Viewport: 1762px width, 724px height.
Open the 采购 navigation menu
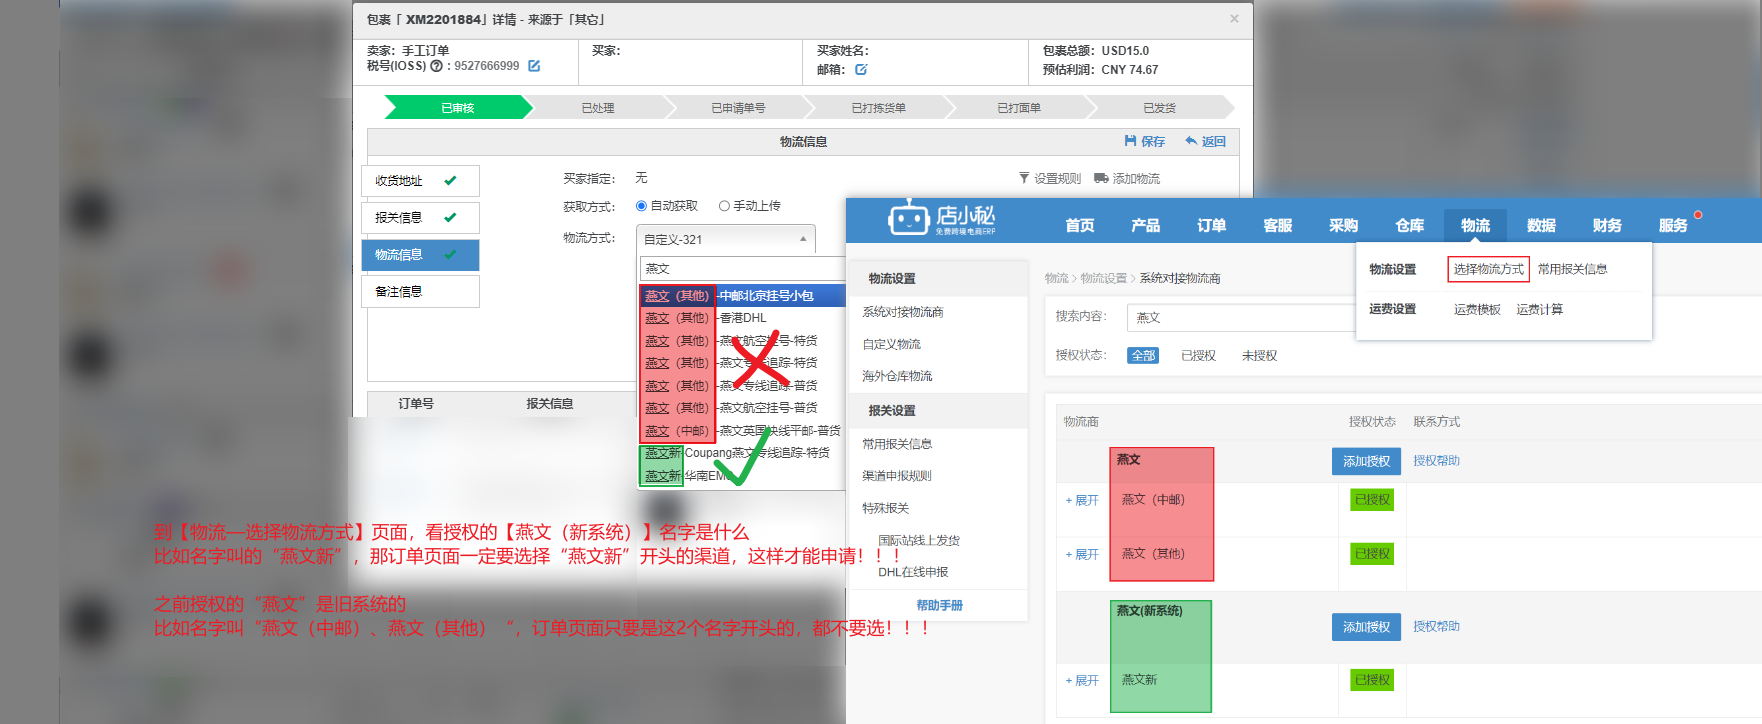[x=1344, y=225]
